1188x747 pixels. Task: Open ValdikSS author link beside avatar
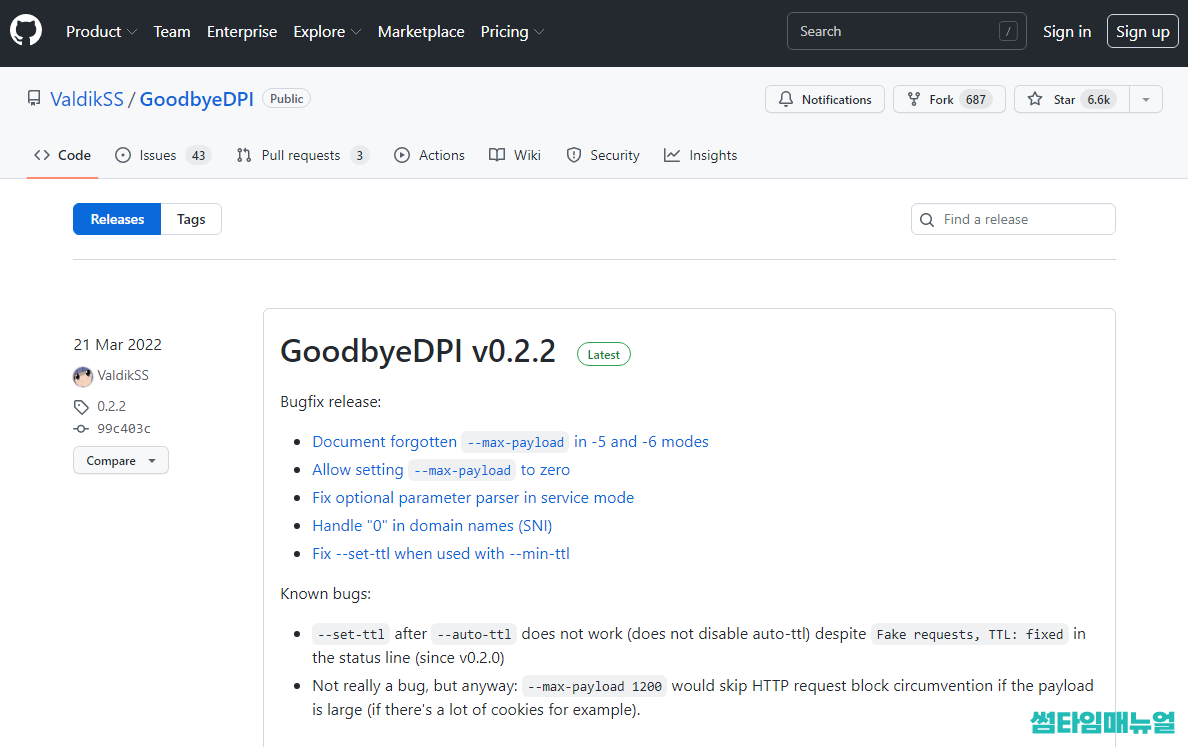click(123, 375)
